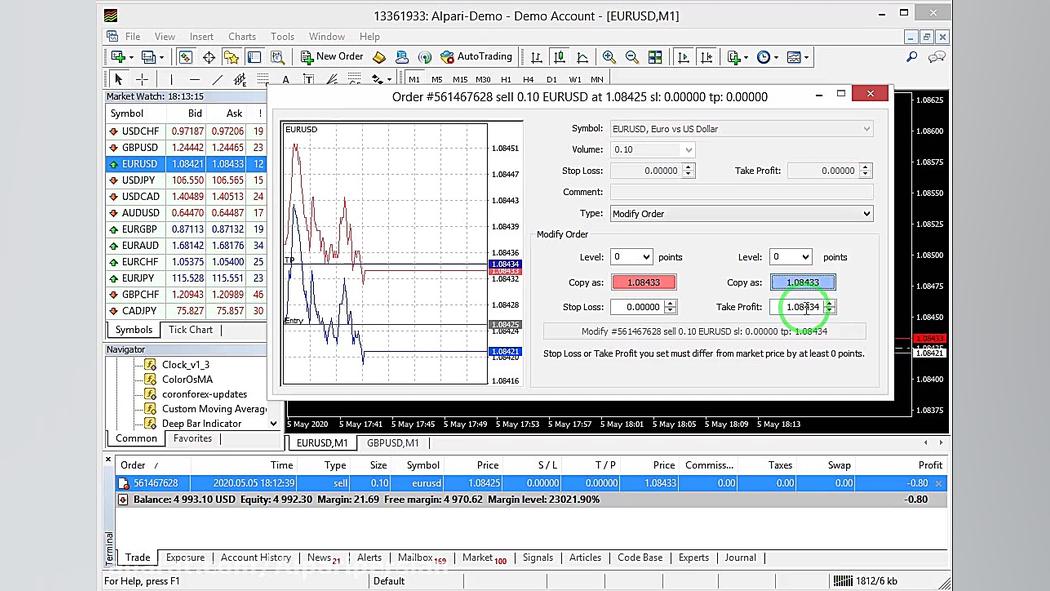Zoom out on the chart
Viewport: 1050px width, 591px height.
point(632,57)
